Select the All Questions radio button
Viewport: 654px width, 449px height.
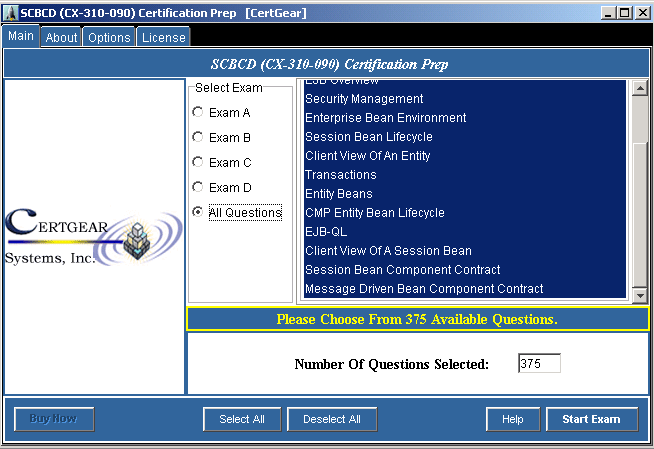click(198, 212)
